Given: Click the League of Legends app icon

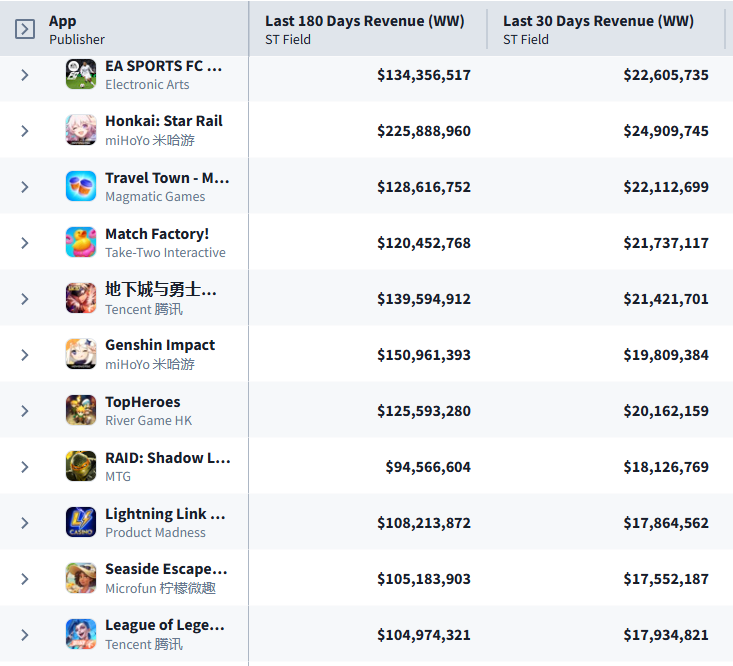Looking at the screenshot, I should (x=81, y=635).
